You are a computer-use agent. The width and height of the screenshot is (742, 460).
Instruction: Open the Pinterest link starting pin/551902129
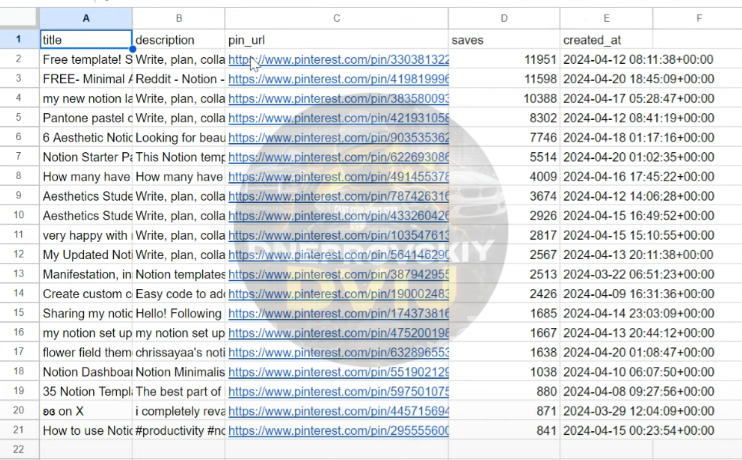(x=338, y=372)
